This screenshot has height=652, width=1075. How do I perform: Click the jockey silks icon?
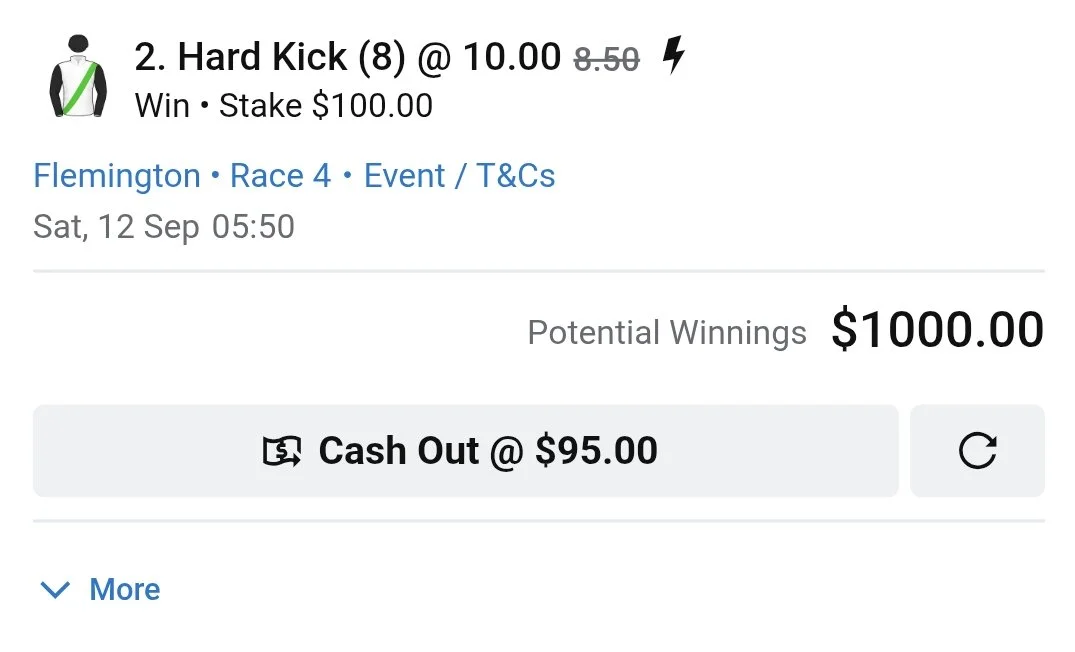[78, 75]
